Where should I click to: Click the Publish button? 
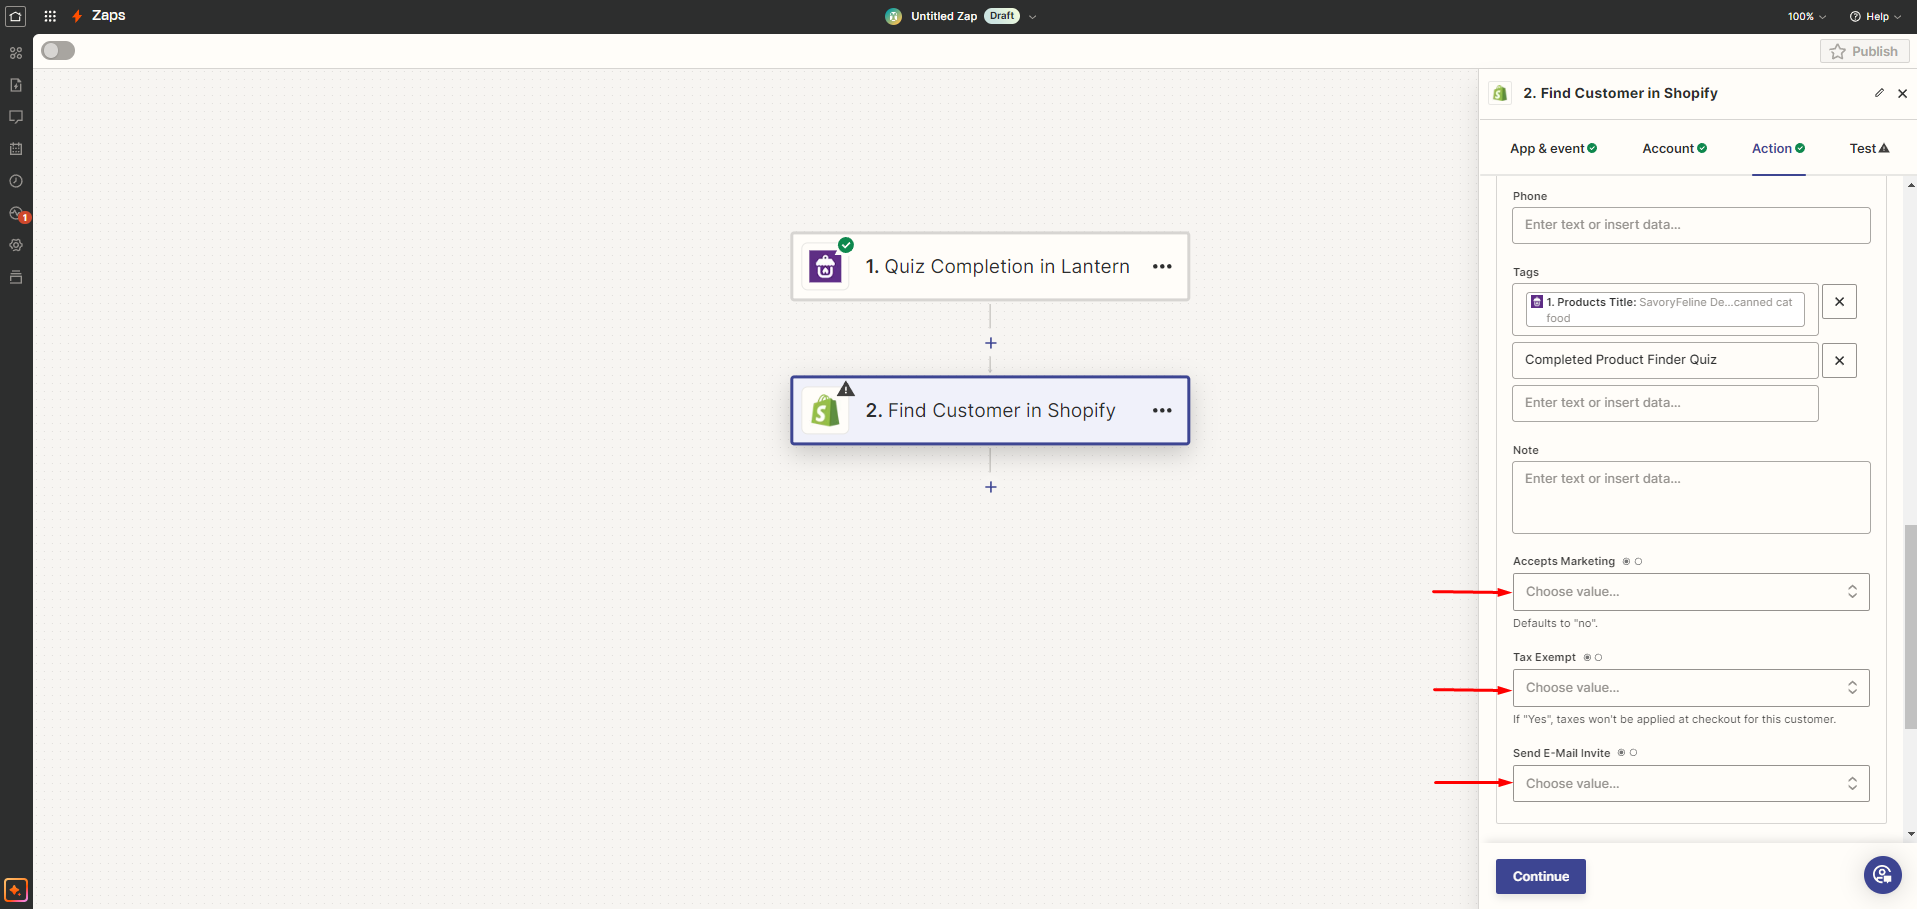tap(1864, 51)
